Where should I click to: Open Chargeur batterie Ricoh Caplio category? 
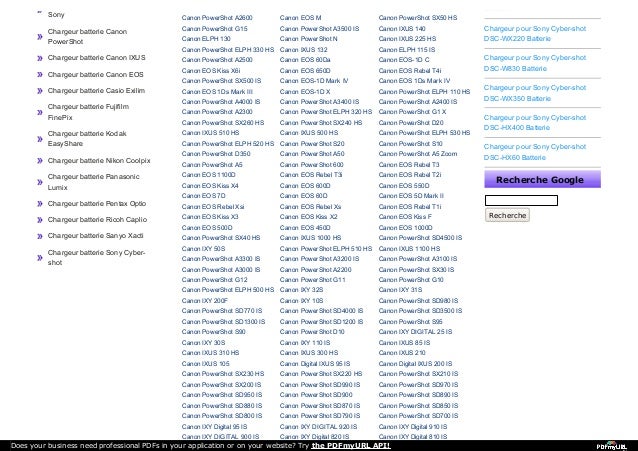(x=97, y=219)
